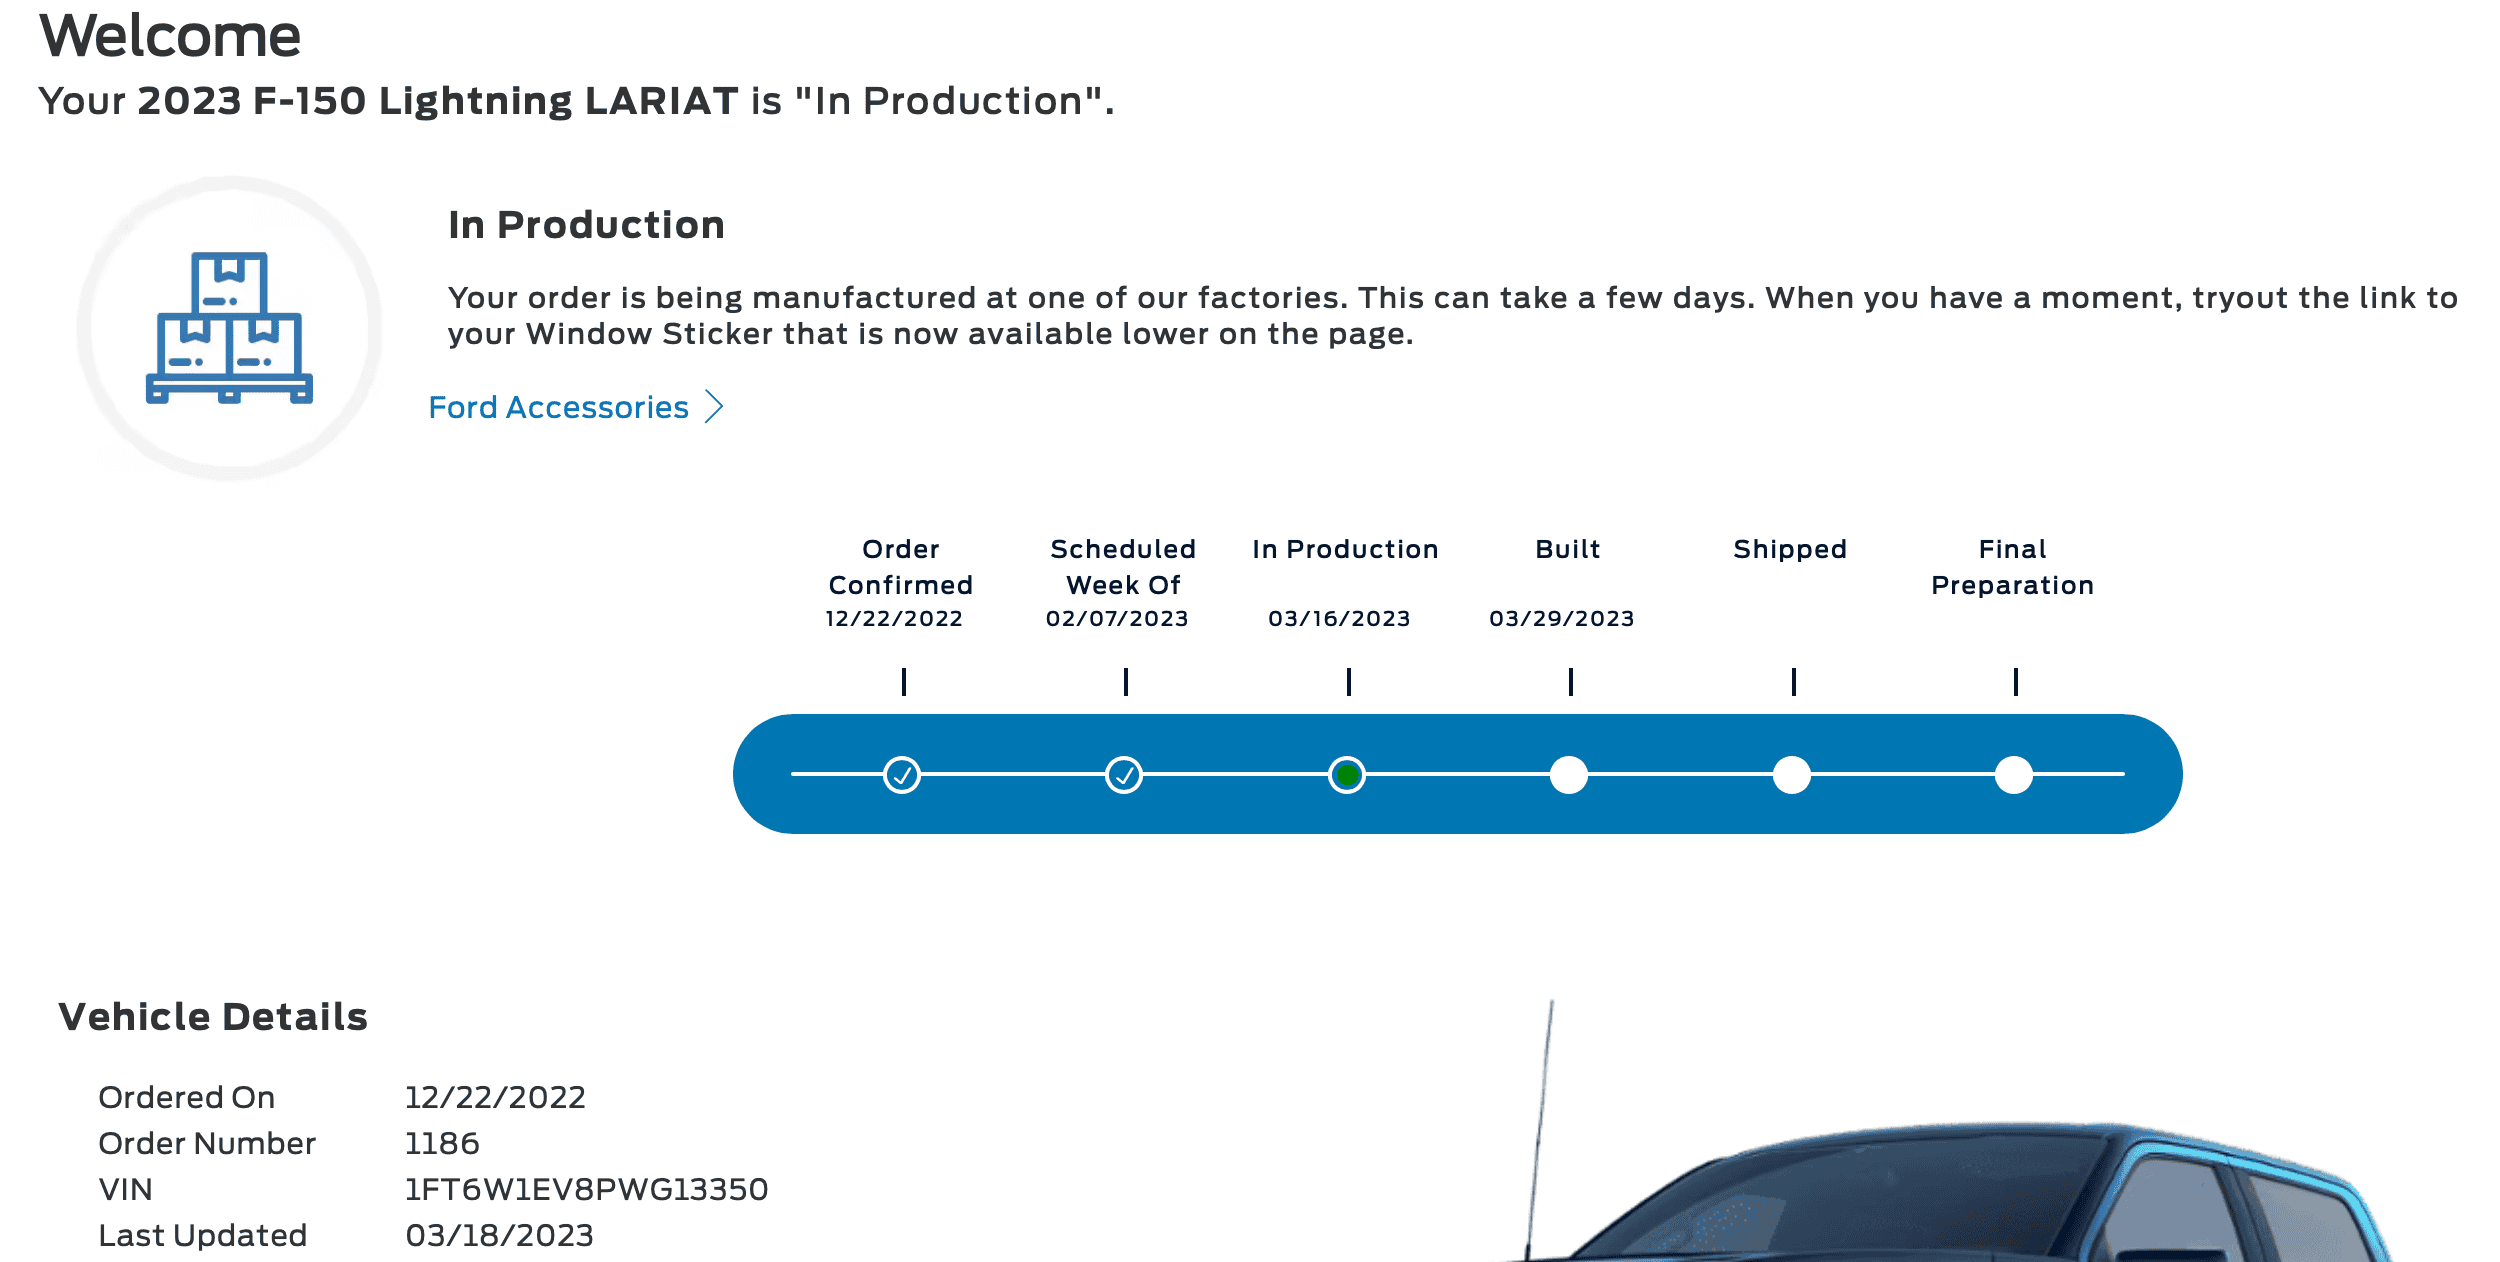Click the Built timeline label
Image resolution: width=2500 pixels, height=1262 pixels.
tap(1568, 549)
